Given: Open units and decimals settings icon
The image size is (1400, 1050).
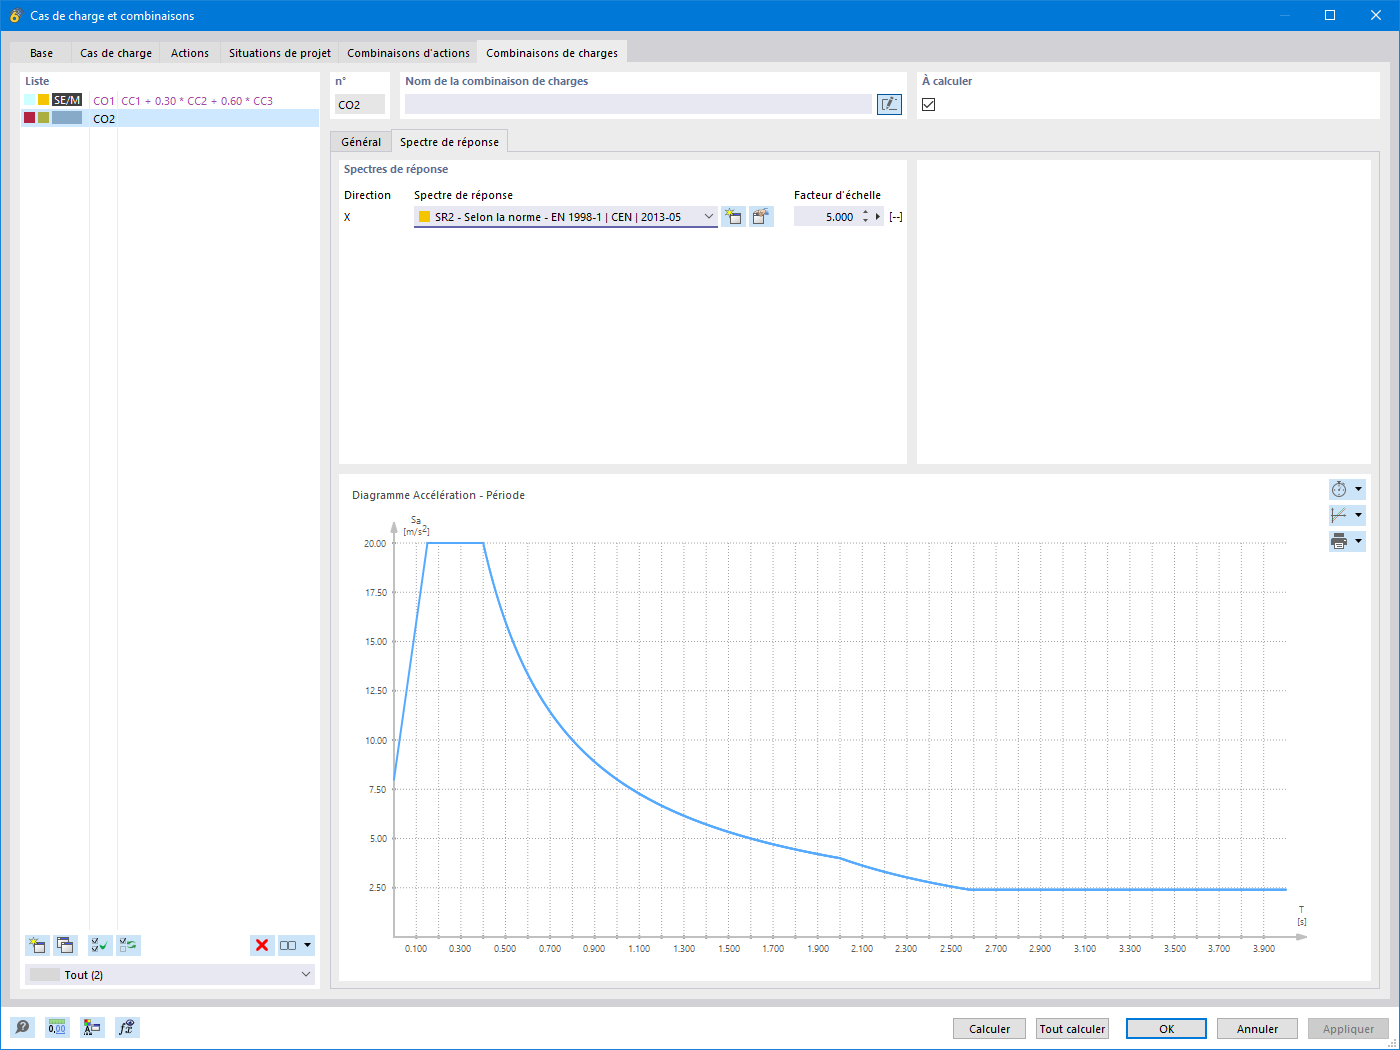Looking at the screenshot, I should 57,1027.
